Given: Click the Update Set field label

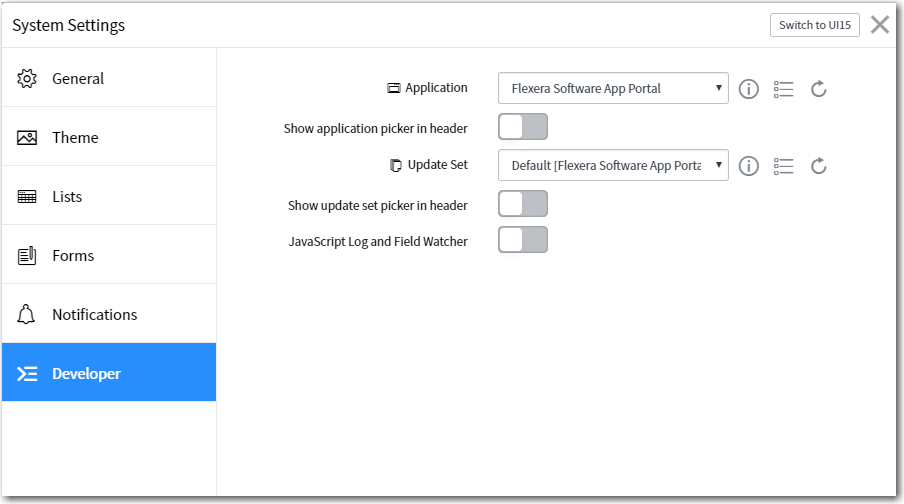Looking at the screenshot, I should click(x=437, y=165).
